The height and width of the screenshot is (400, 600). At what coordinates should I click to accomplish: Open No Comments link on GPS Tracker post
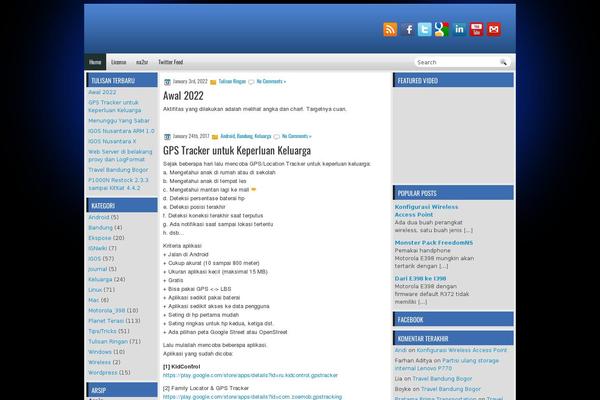coord(297,136)
